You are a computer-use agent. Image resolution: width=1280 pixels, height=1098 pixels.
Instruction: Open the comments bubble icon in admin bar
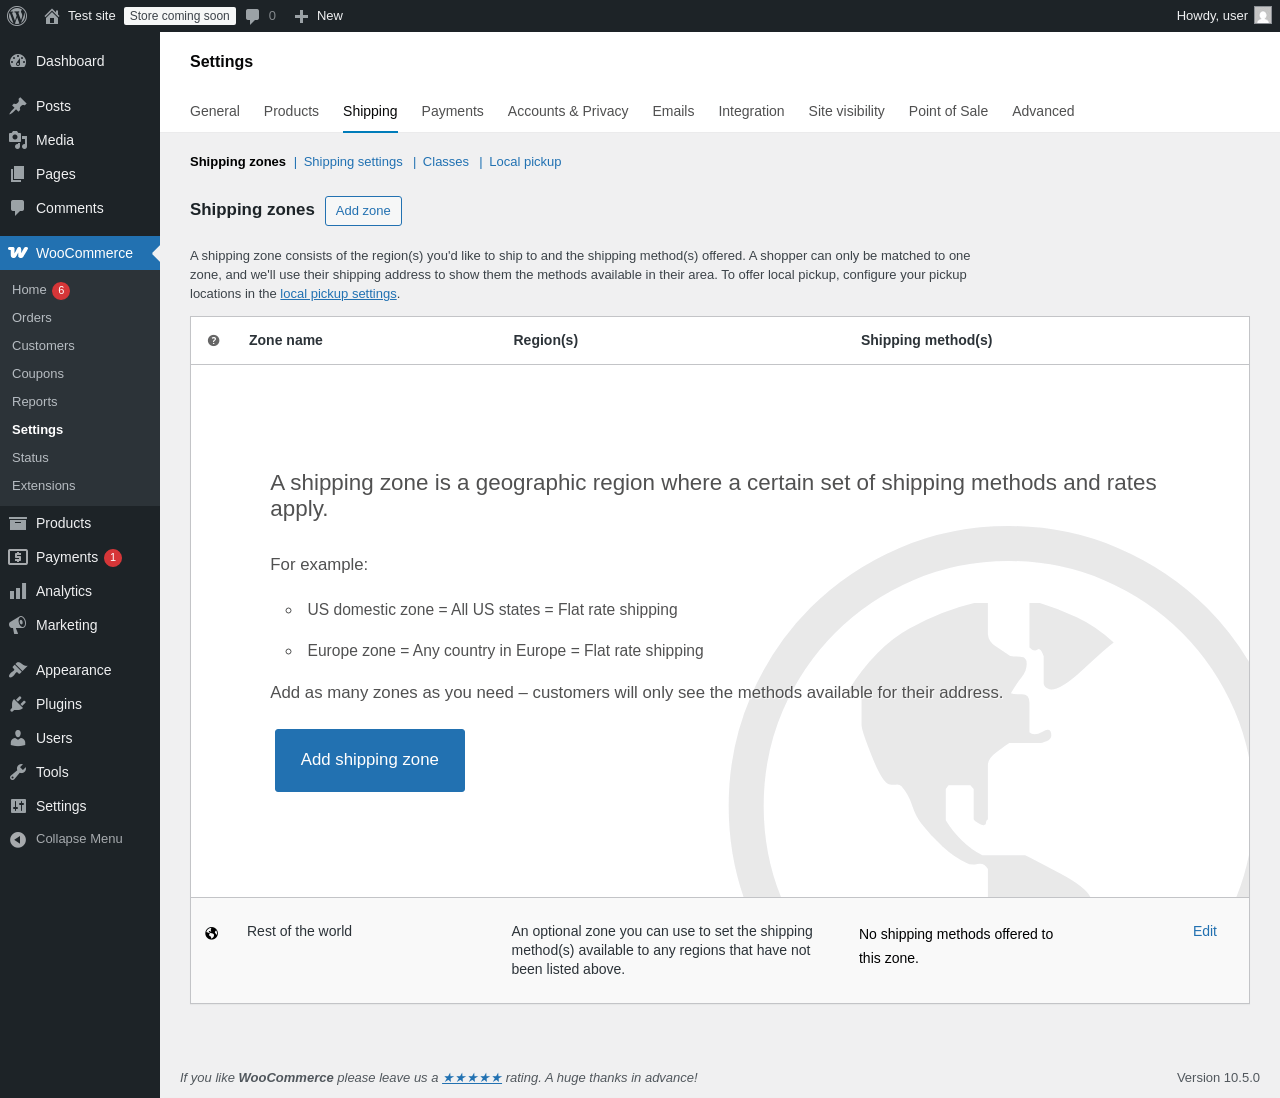click(253, 16)
